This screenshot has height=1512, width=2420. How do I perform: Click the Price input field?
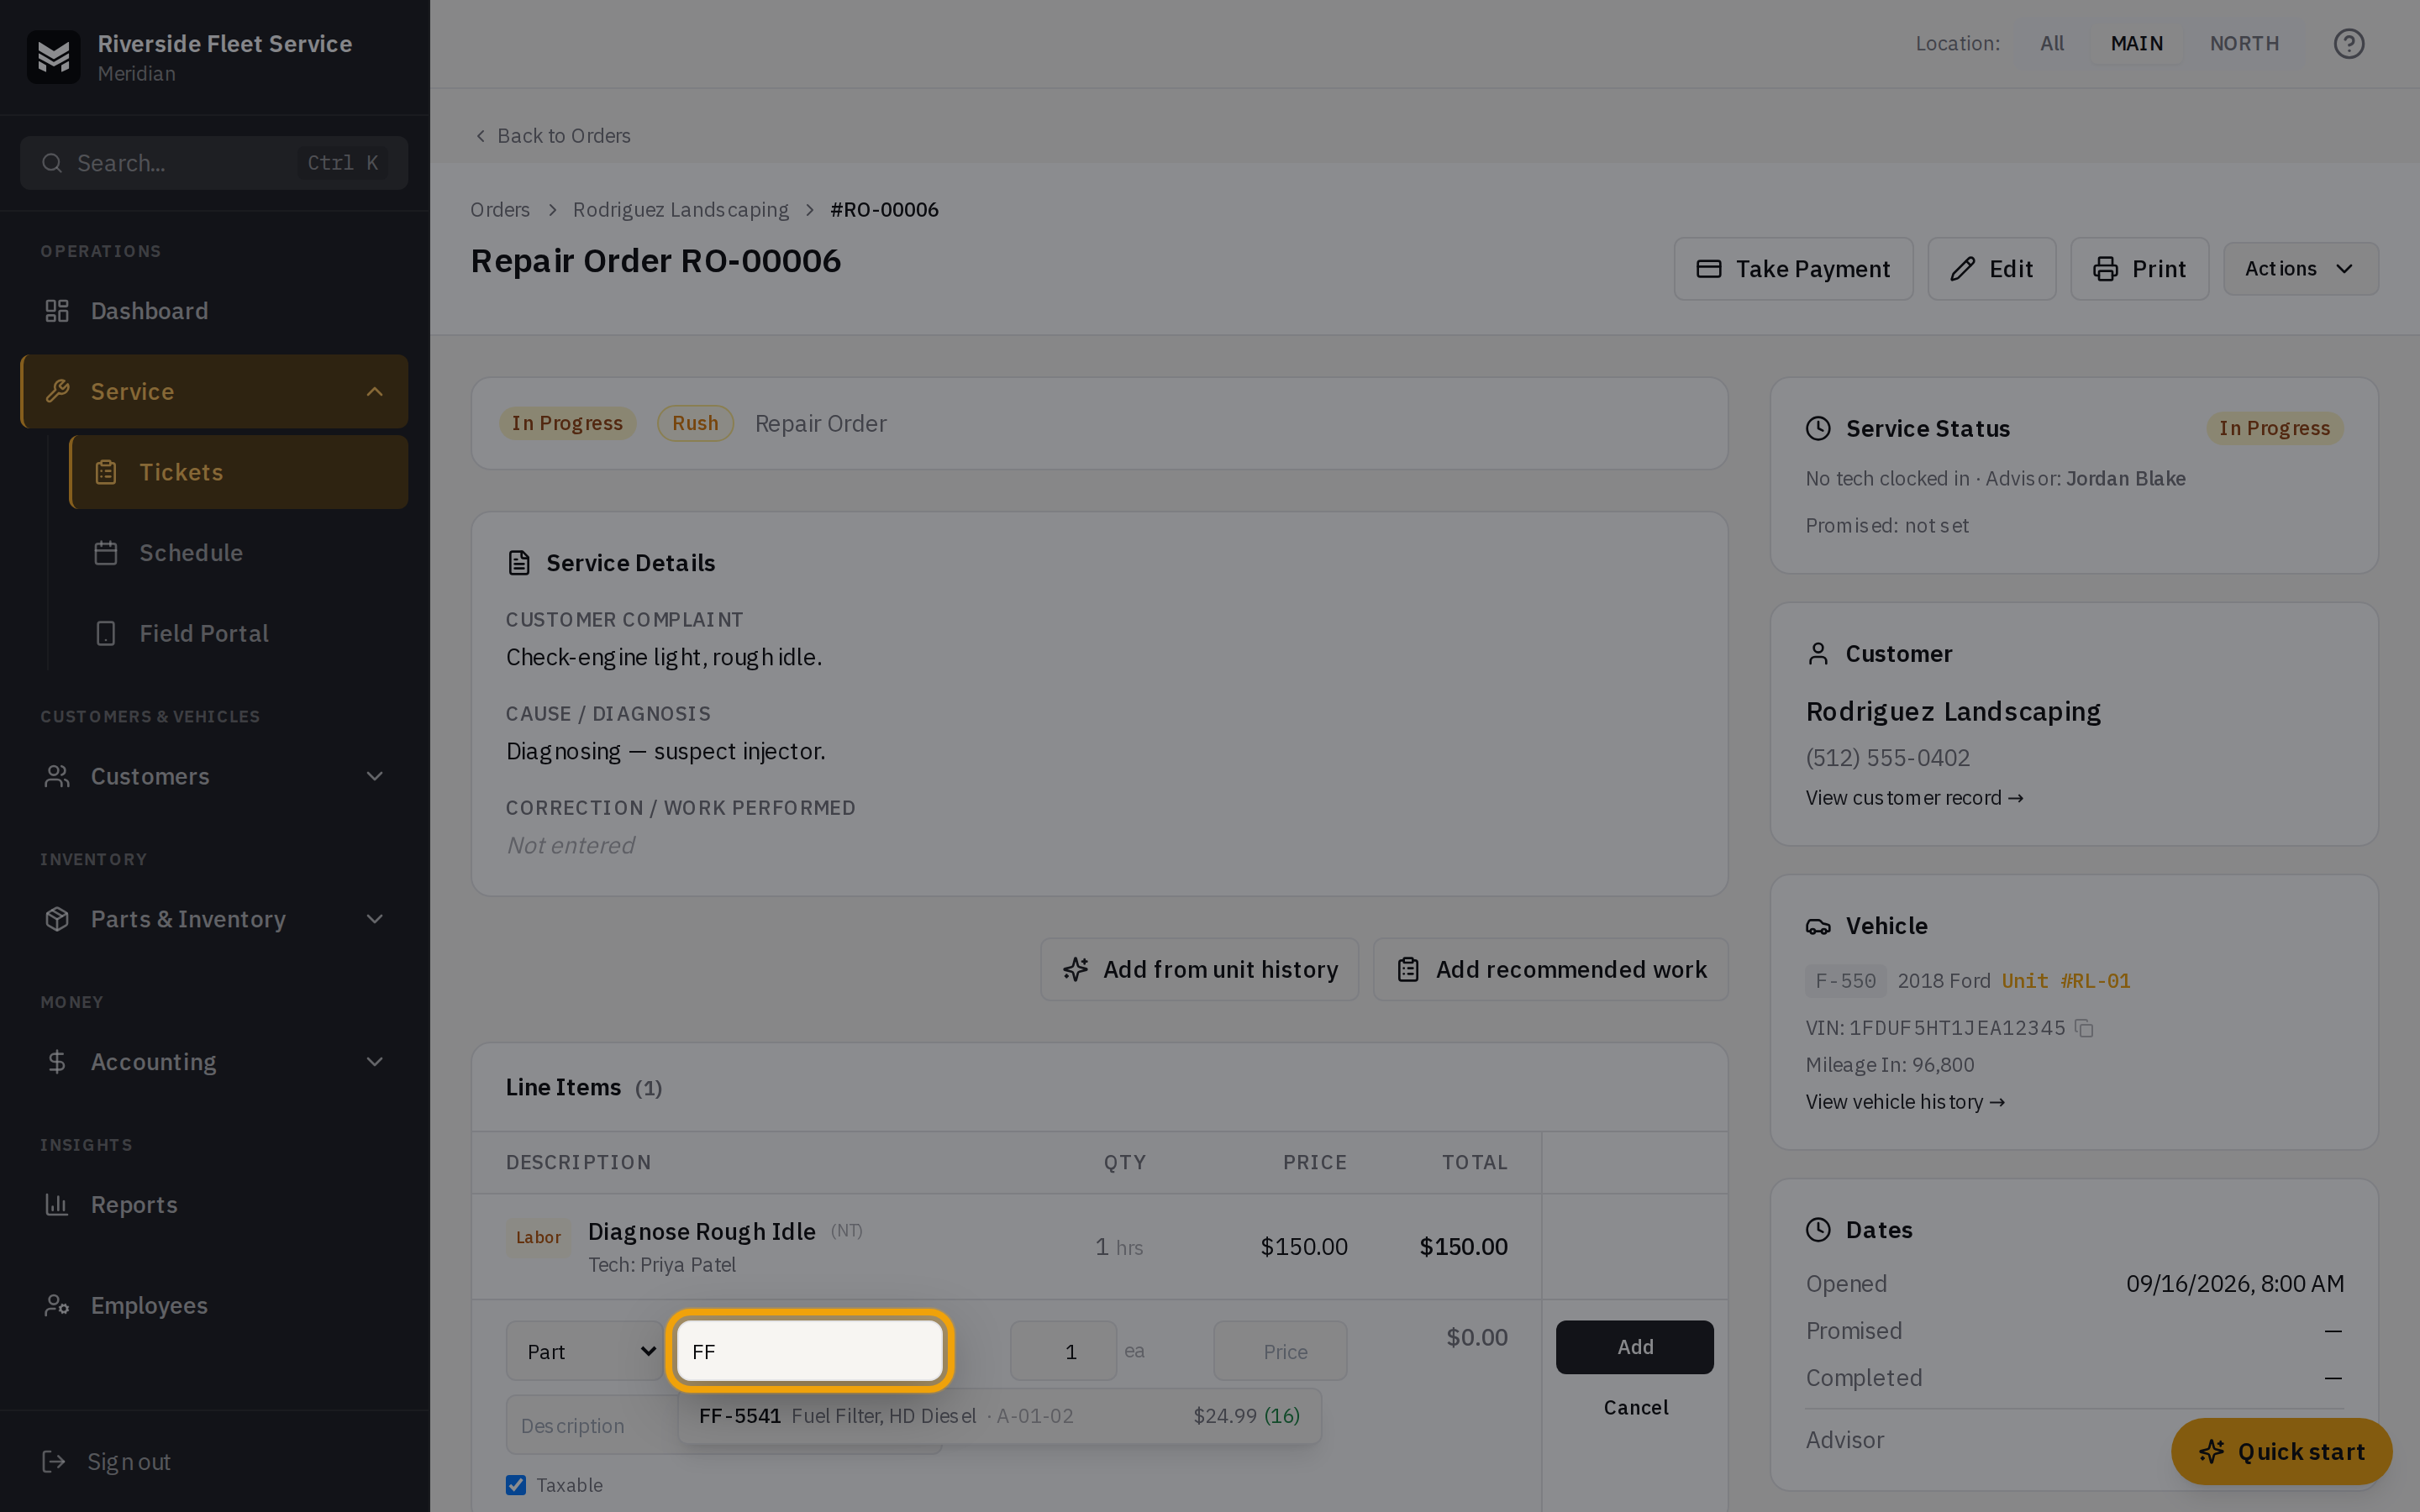tap(1280, 1351)
